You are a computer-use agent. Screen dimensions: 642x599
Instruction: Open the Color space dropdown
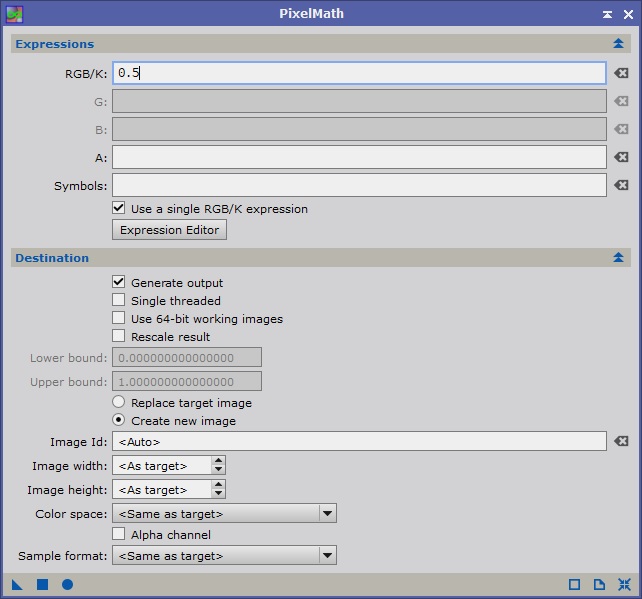(x=224, y=513)
